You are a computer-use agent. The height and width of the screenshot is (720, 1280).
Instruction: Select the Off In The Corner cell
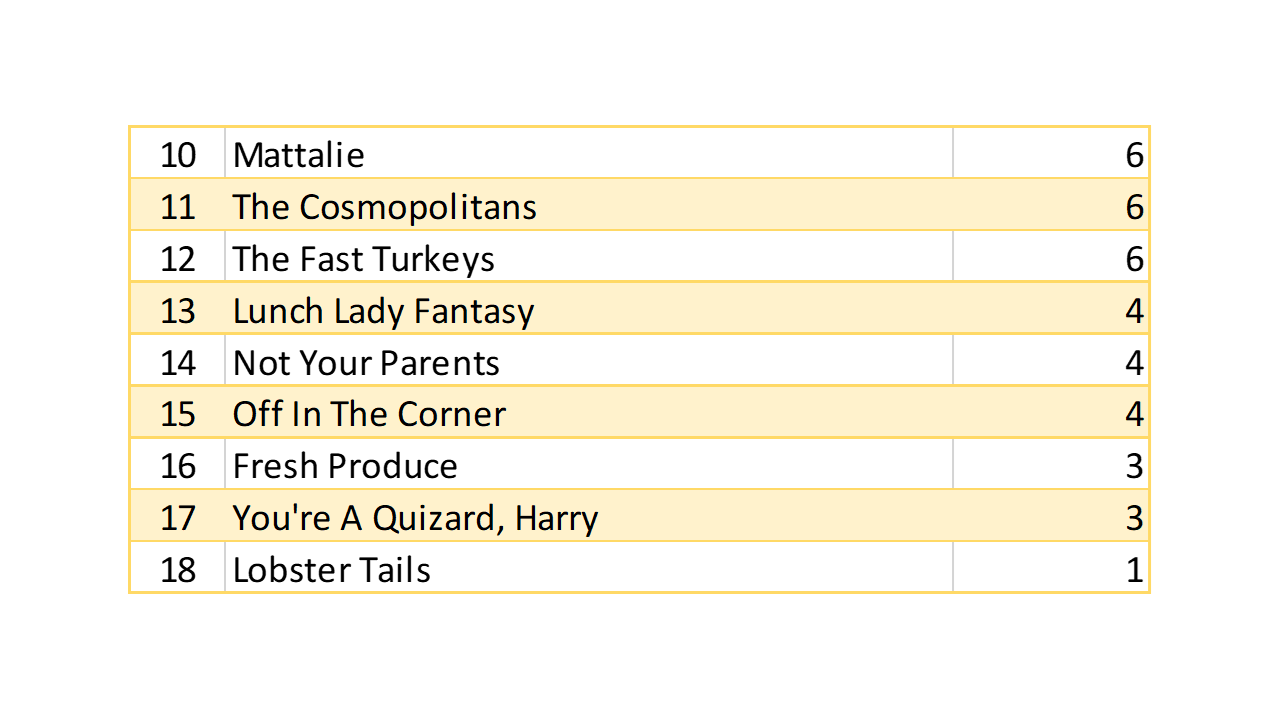coord(369,415)
